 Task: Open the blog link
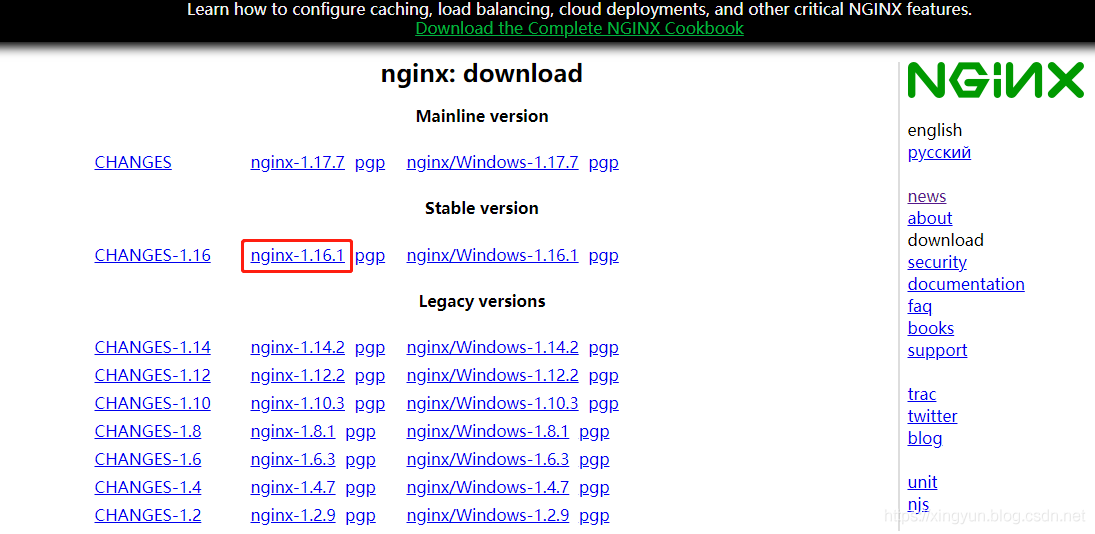tap(925, 438)
